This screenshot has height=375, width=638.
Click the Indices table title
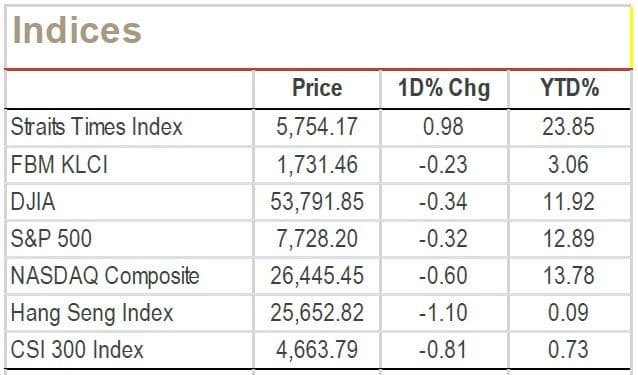77,30
